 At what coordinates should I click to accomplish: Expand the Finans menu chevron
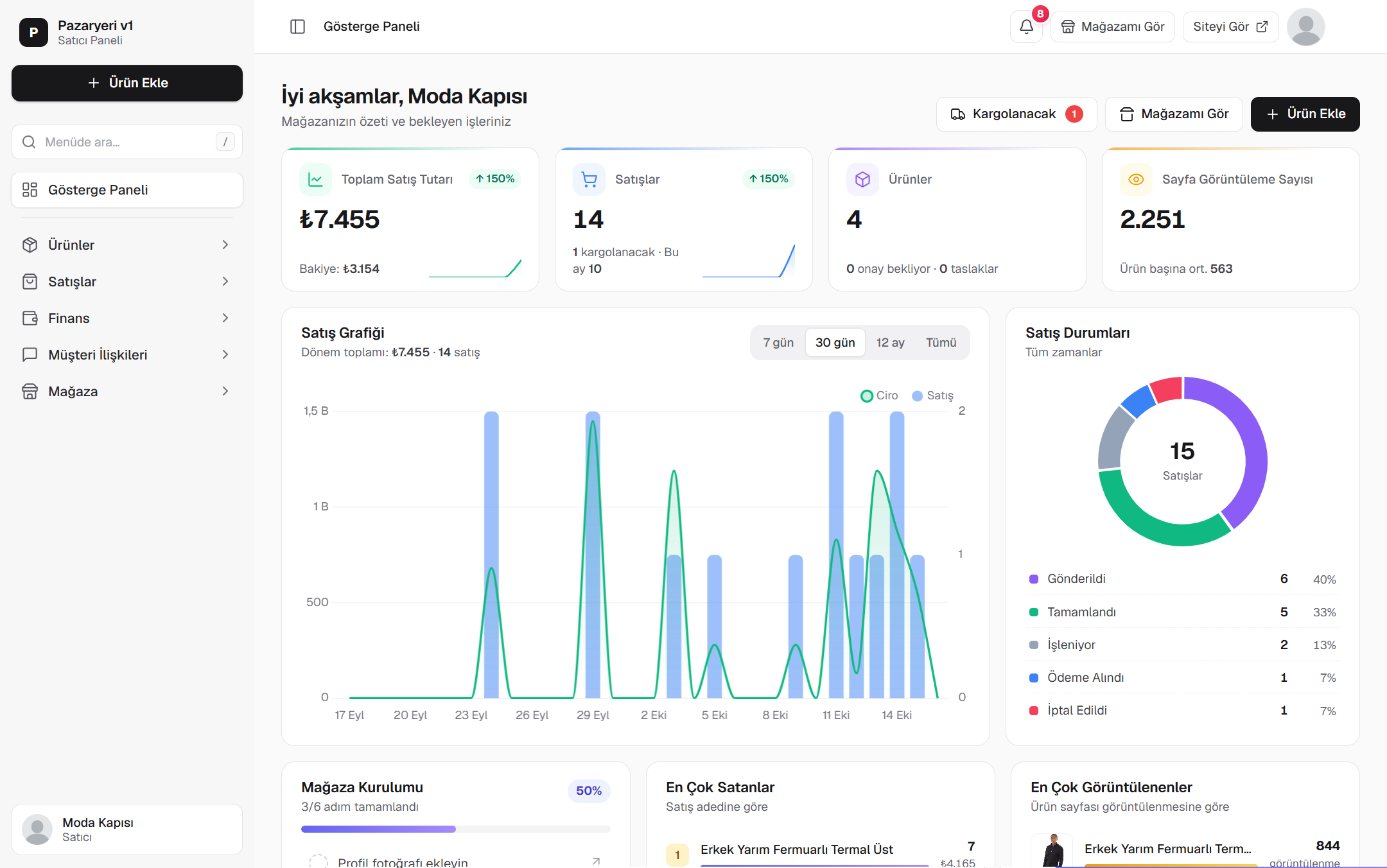(225, 318)
